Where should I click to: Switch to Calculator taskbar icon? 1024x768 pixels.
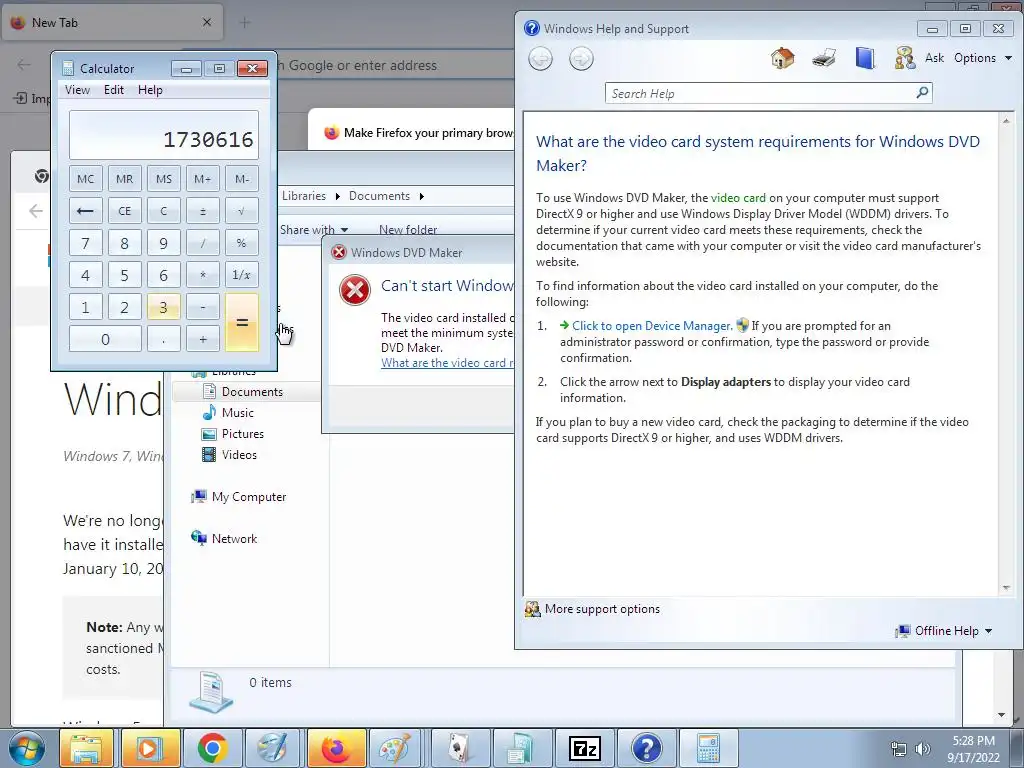click(x=709, y=748)
